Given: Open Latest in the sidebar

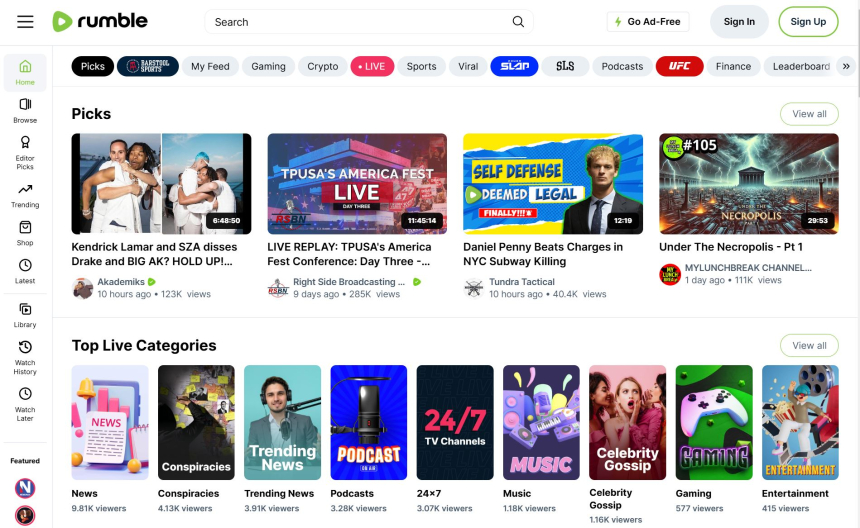Looking at the screenshot, I should 25,271.
